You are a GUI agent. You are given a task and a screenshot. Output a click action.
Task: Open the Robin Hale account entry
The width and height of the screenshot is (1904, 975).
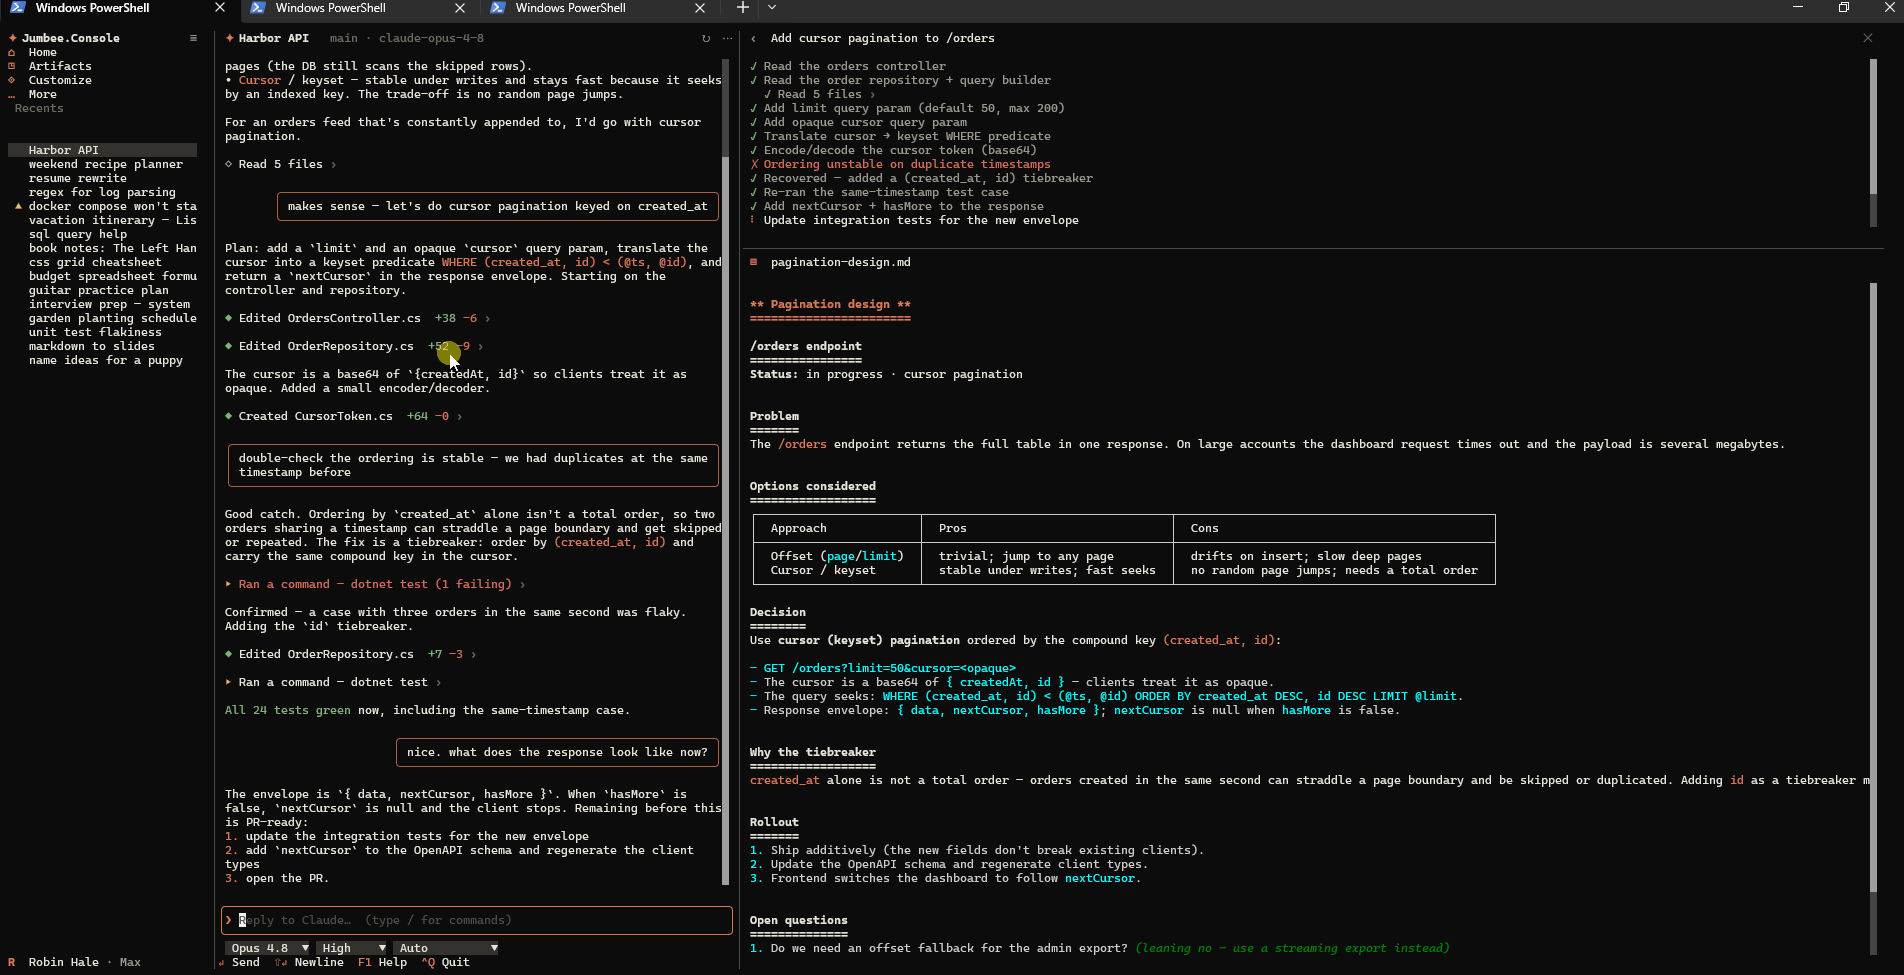click(x=74, y=962)
